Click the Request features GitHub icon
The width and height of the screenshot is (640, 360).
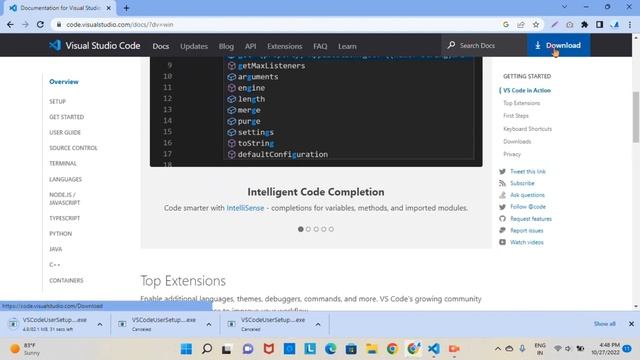coord(502,219)
